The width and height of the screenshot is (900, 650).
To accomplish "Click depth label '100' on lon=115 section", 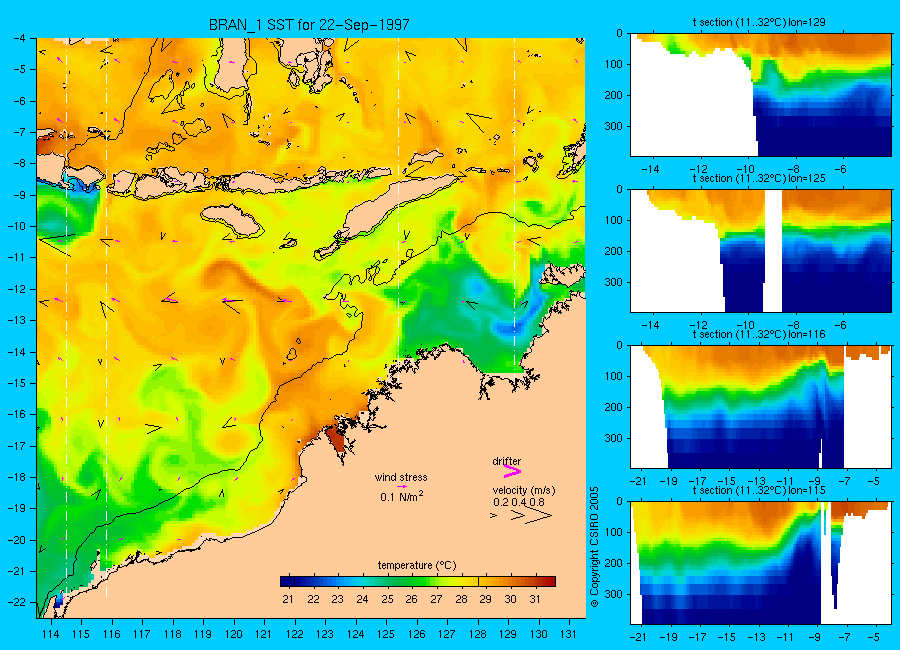I will pyautogui.click(x=614, y=532).
